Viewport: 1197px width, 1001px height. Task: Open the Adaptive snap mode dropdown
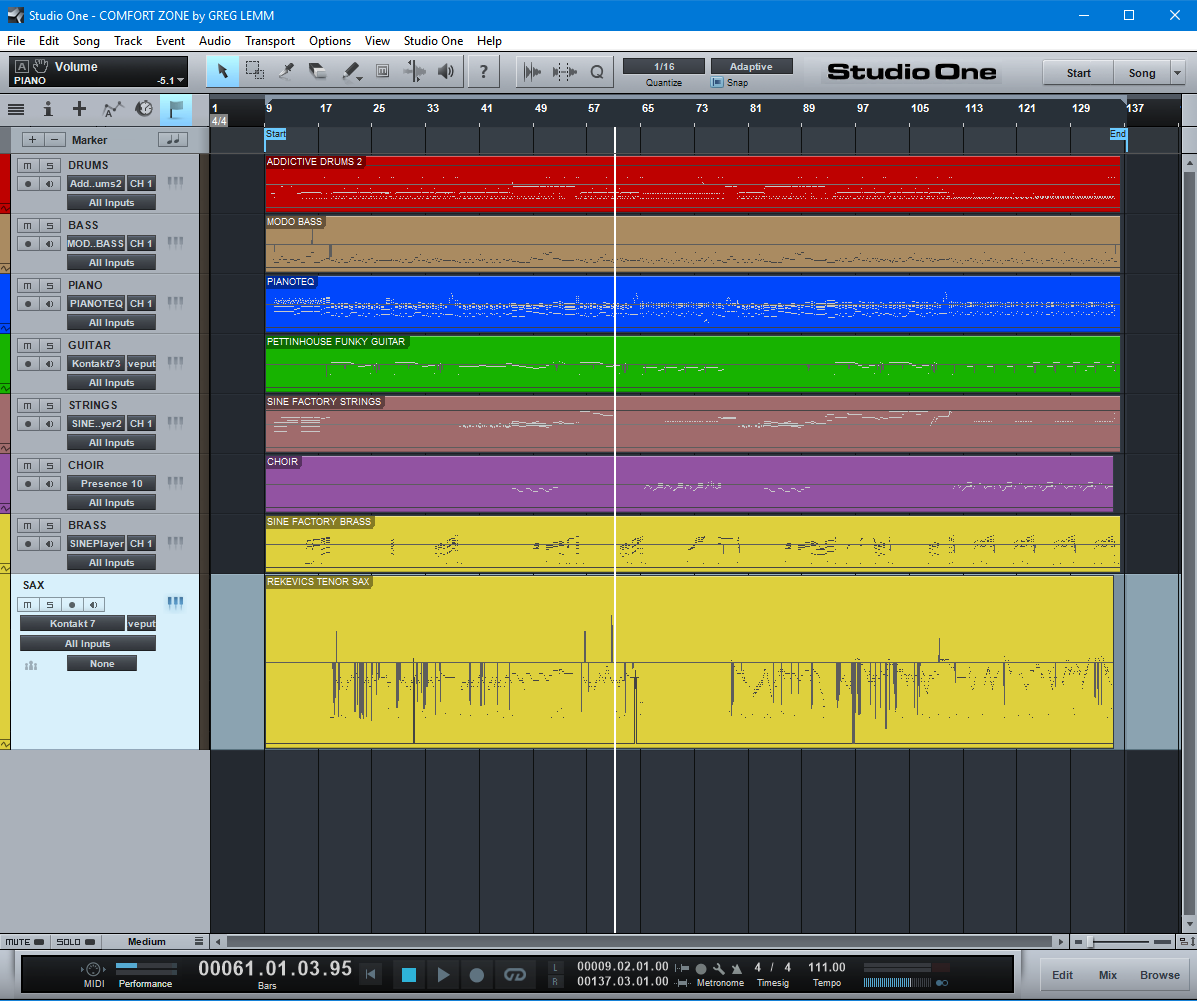pos(751,66)
